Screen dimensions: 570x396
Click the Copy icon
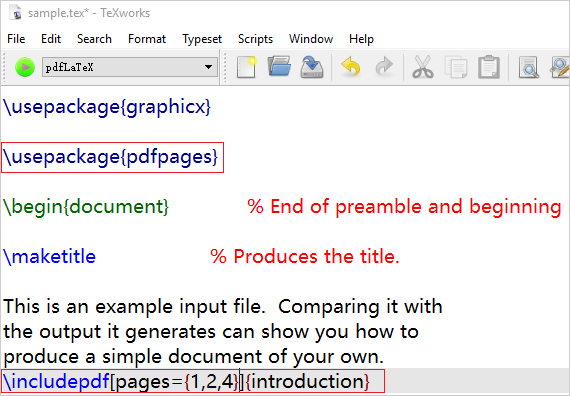(x=456, y=67)
